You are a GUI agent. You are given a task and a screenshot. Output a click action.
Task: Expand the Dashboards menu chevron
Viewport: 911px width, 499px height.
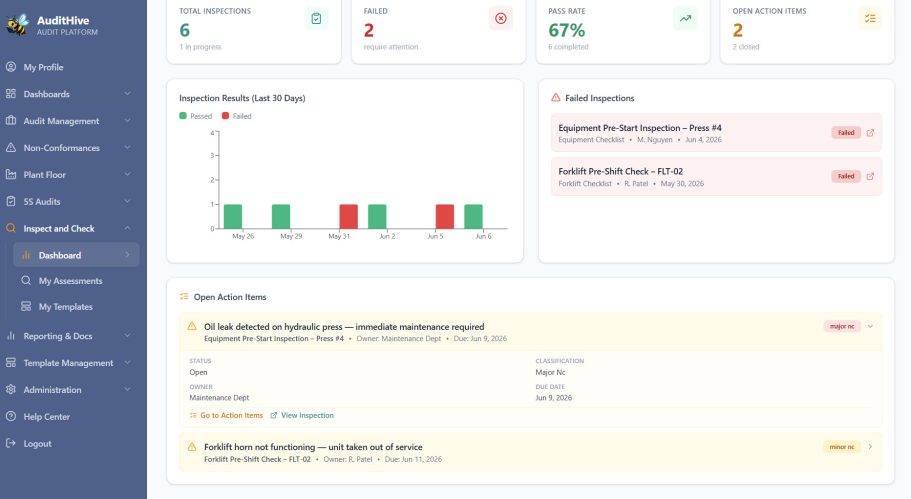(x=127, y=94)
